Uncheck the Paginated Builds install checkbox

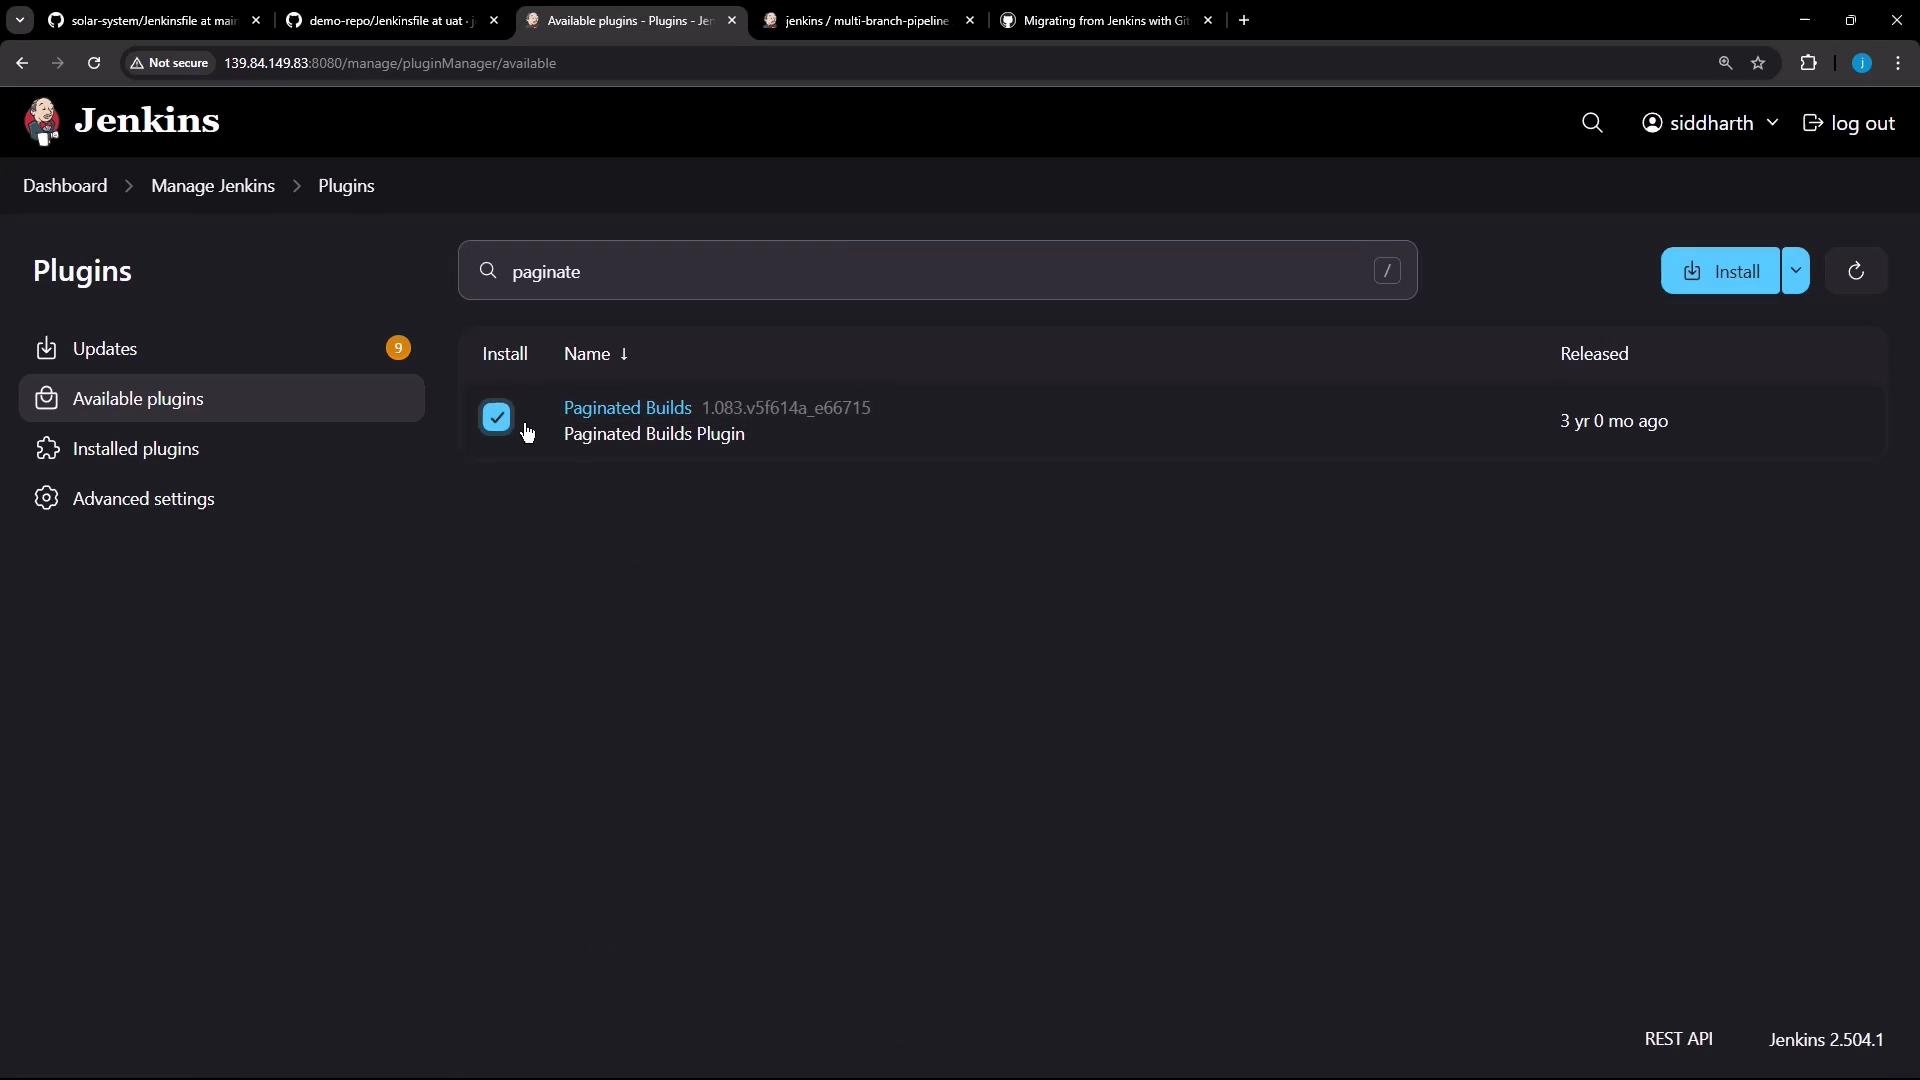point(497,418)
